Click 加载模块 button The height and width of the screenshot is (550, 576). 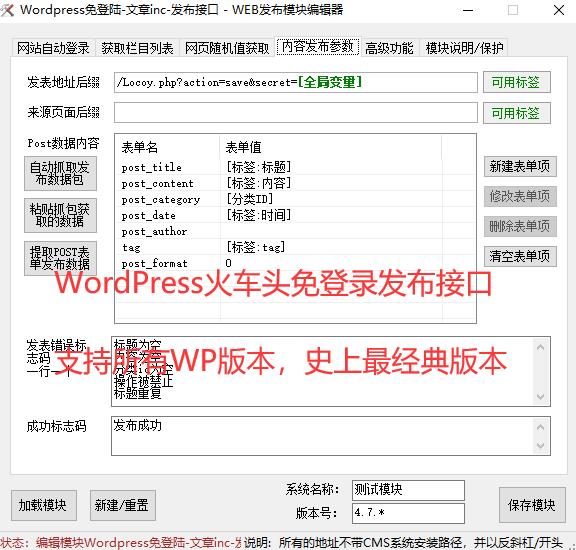(44, 505)
